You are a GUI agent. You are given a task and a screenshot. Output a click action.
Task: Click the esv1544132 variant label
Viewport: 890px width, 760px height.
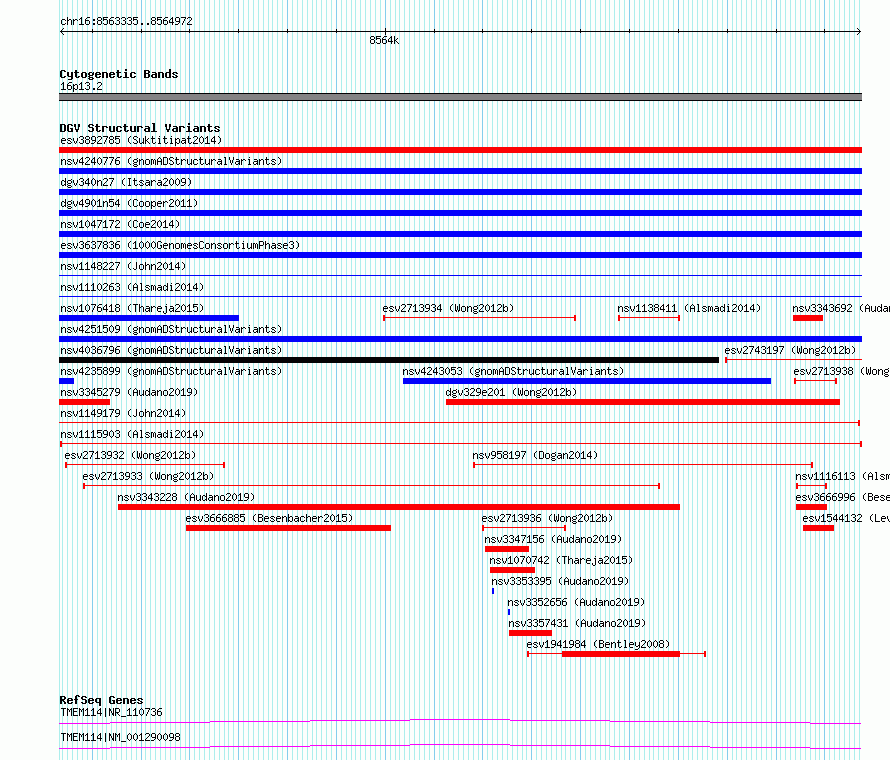pyautogui.click(x=846, y=518)
